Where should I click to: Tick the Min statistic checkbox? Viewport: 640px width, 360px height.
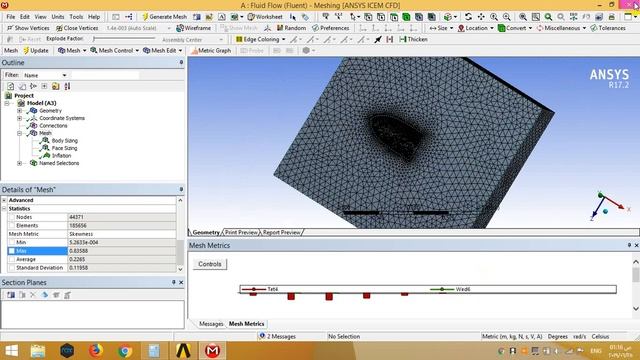click(12, 242)
